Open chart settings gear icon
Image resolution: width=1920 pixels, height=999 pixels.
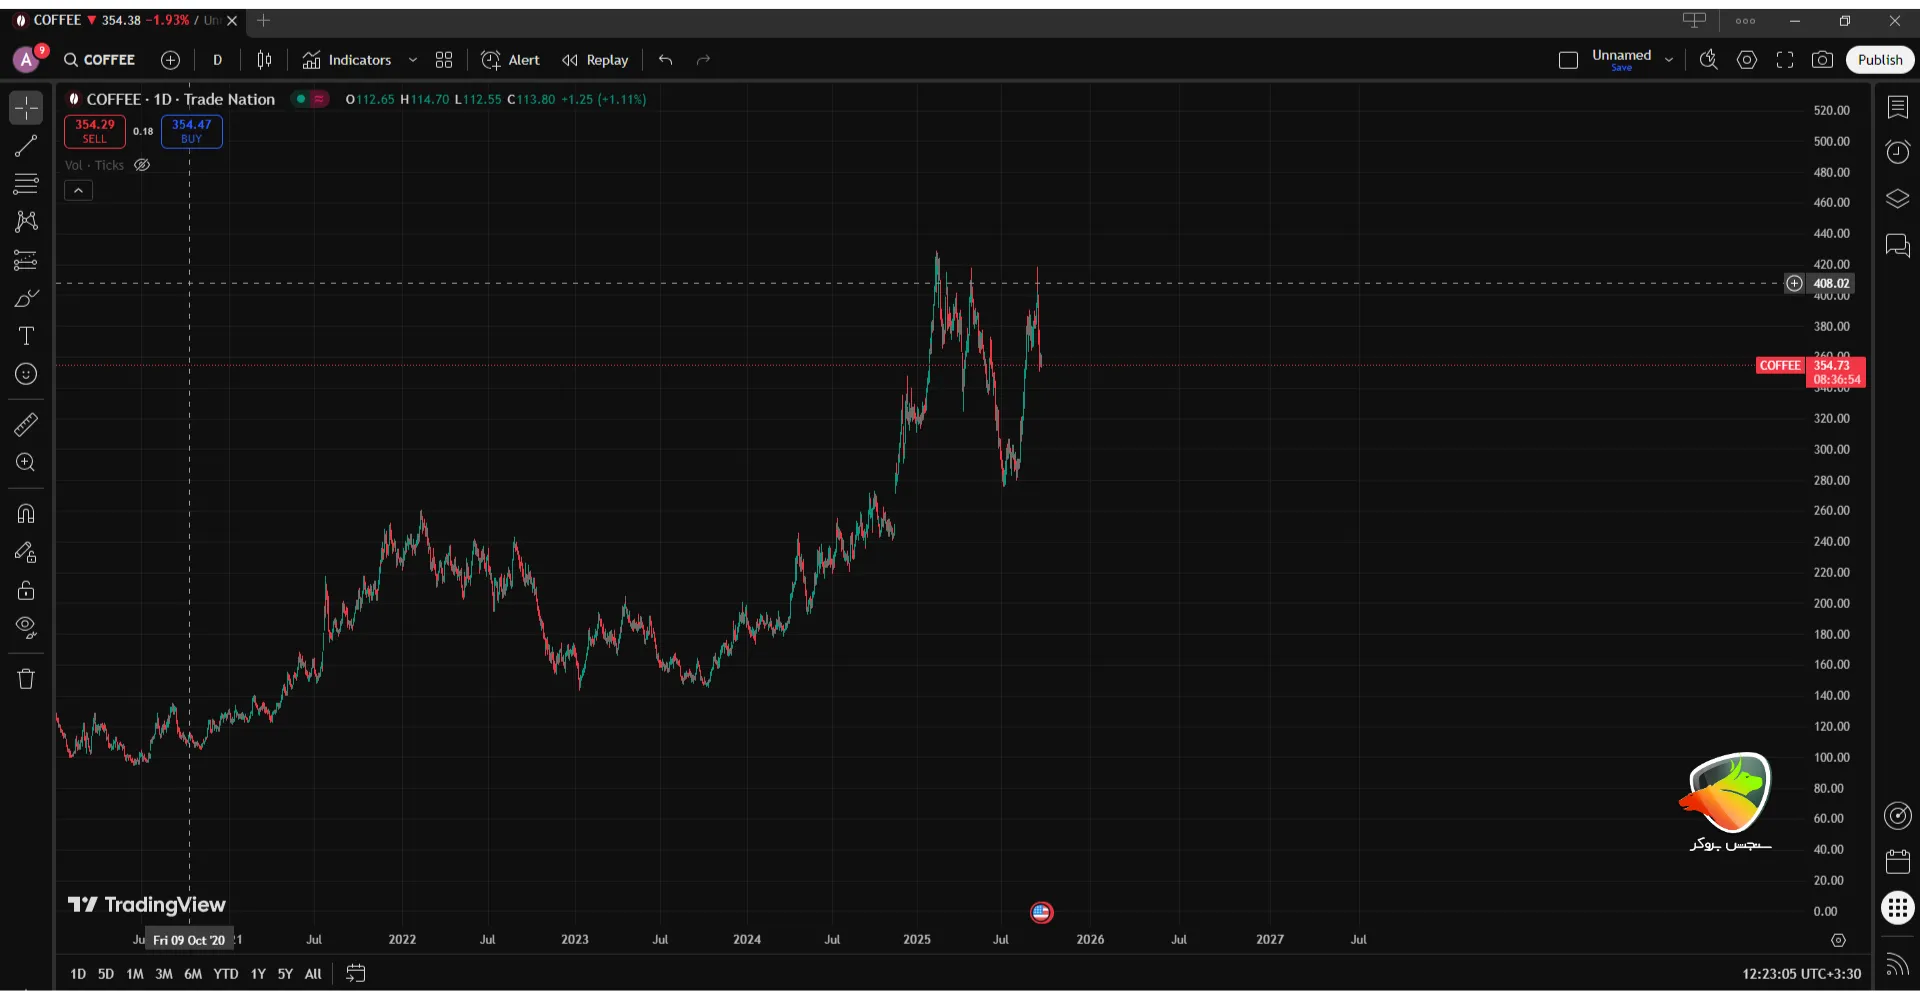1746,60
